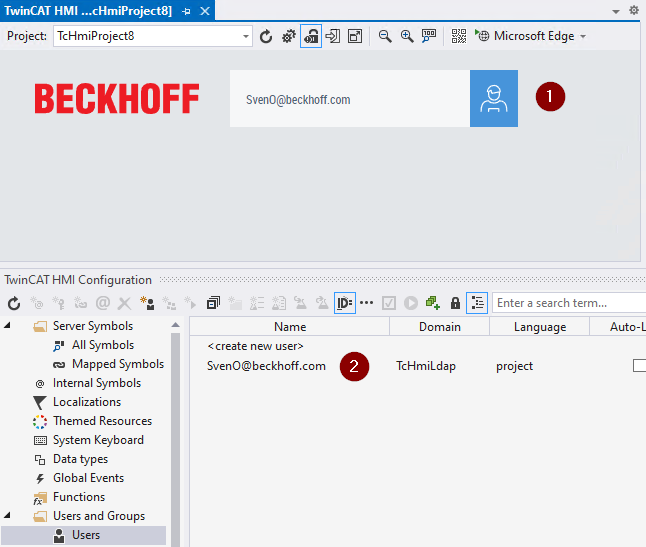Viewport: 646px width, 547px height.
Task: Click the grayed at-sign icon in toolbar
Action: click(103, 304)
